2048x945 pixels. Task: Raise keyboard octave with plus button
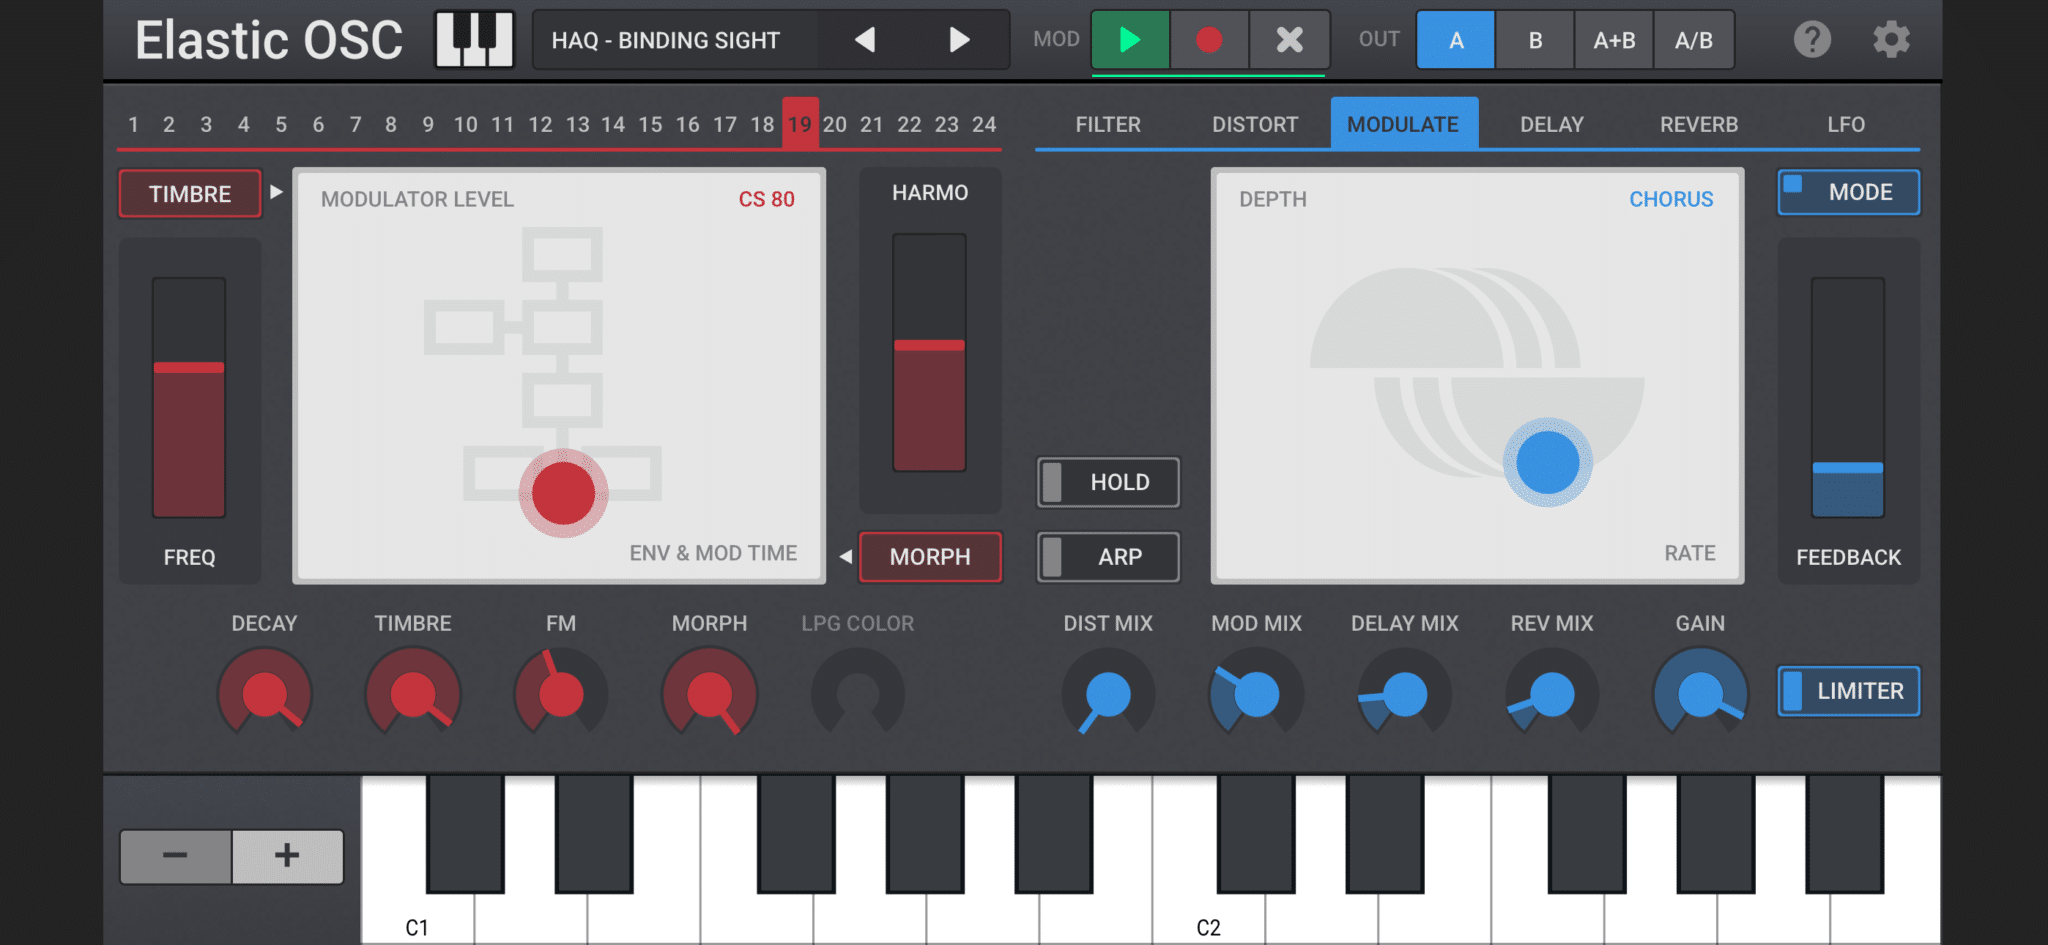point(287,856)
